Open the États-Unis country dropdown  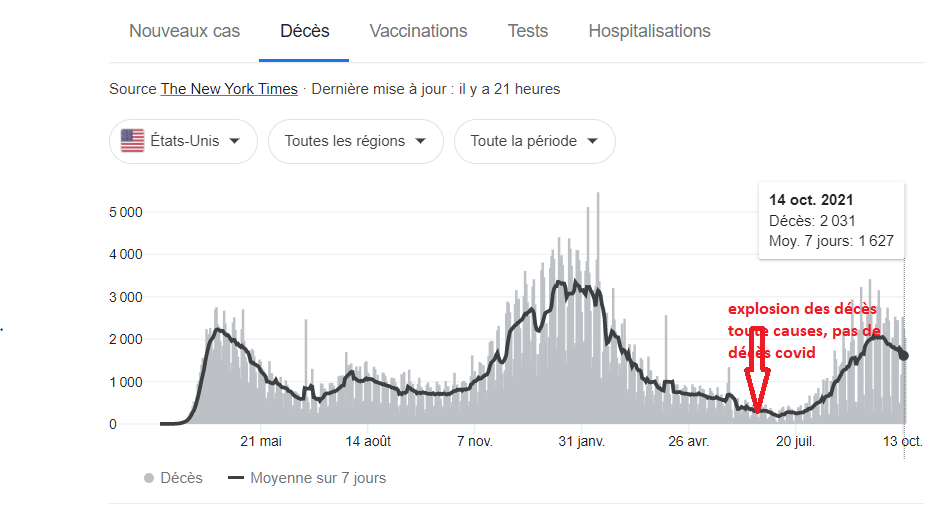[x=183, y=141]
